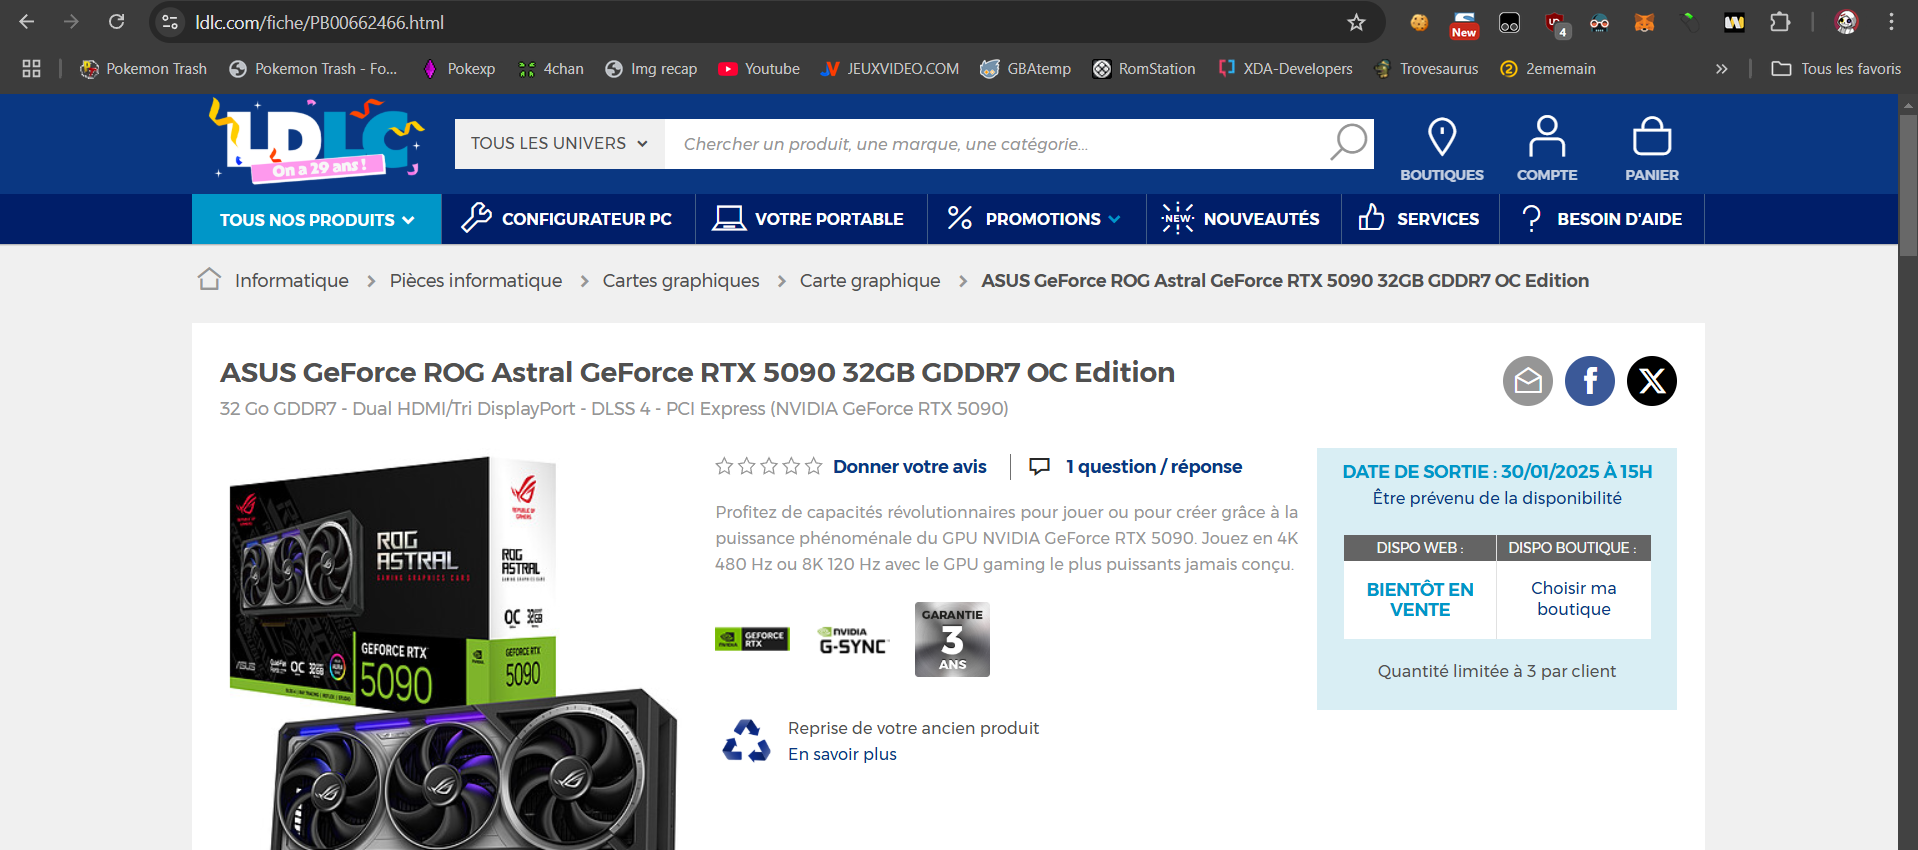This screenshot has height=850, width=1918.
Task: Click the browser forward arrow
Action: pyautogui.click(x=71, y=22)
